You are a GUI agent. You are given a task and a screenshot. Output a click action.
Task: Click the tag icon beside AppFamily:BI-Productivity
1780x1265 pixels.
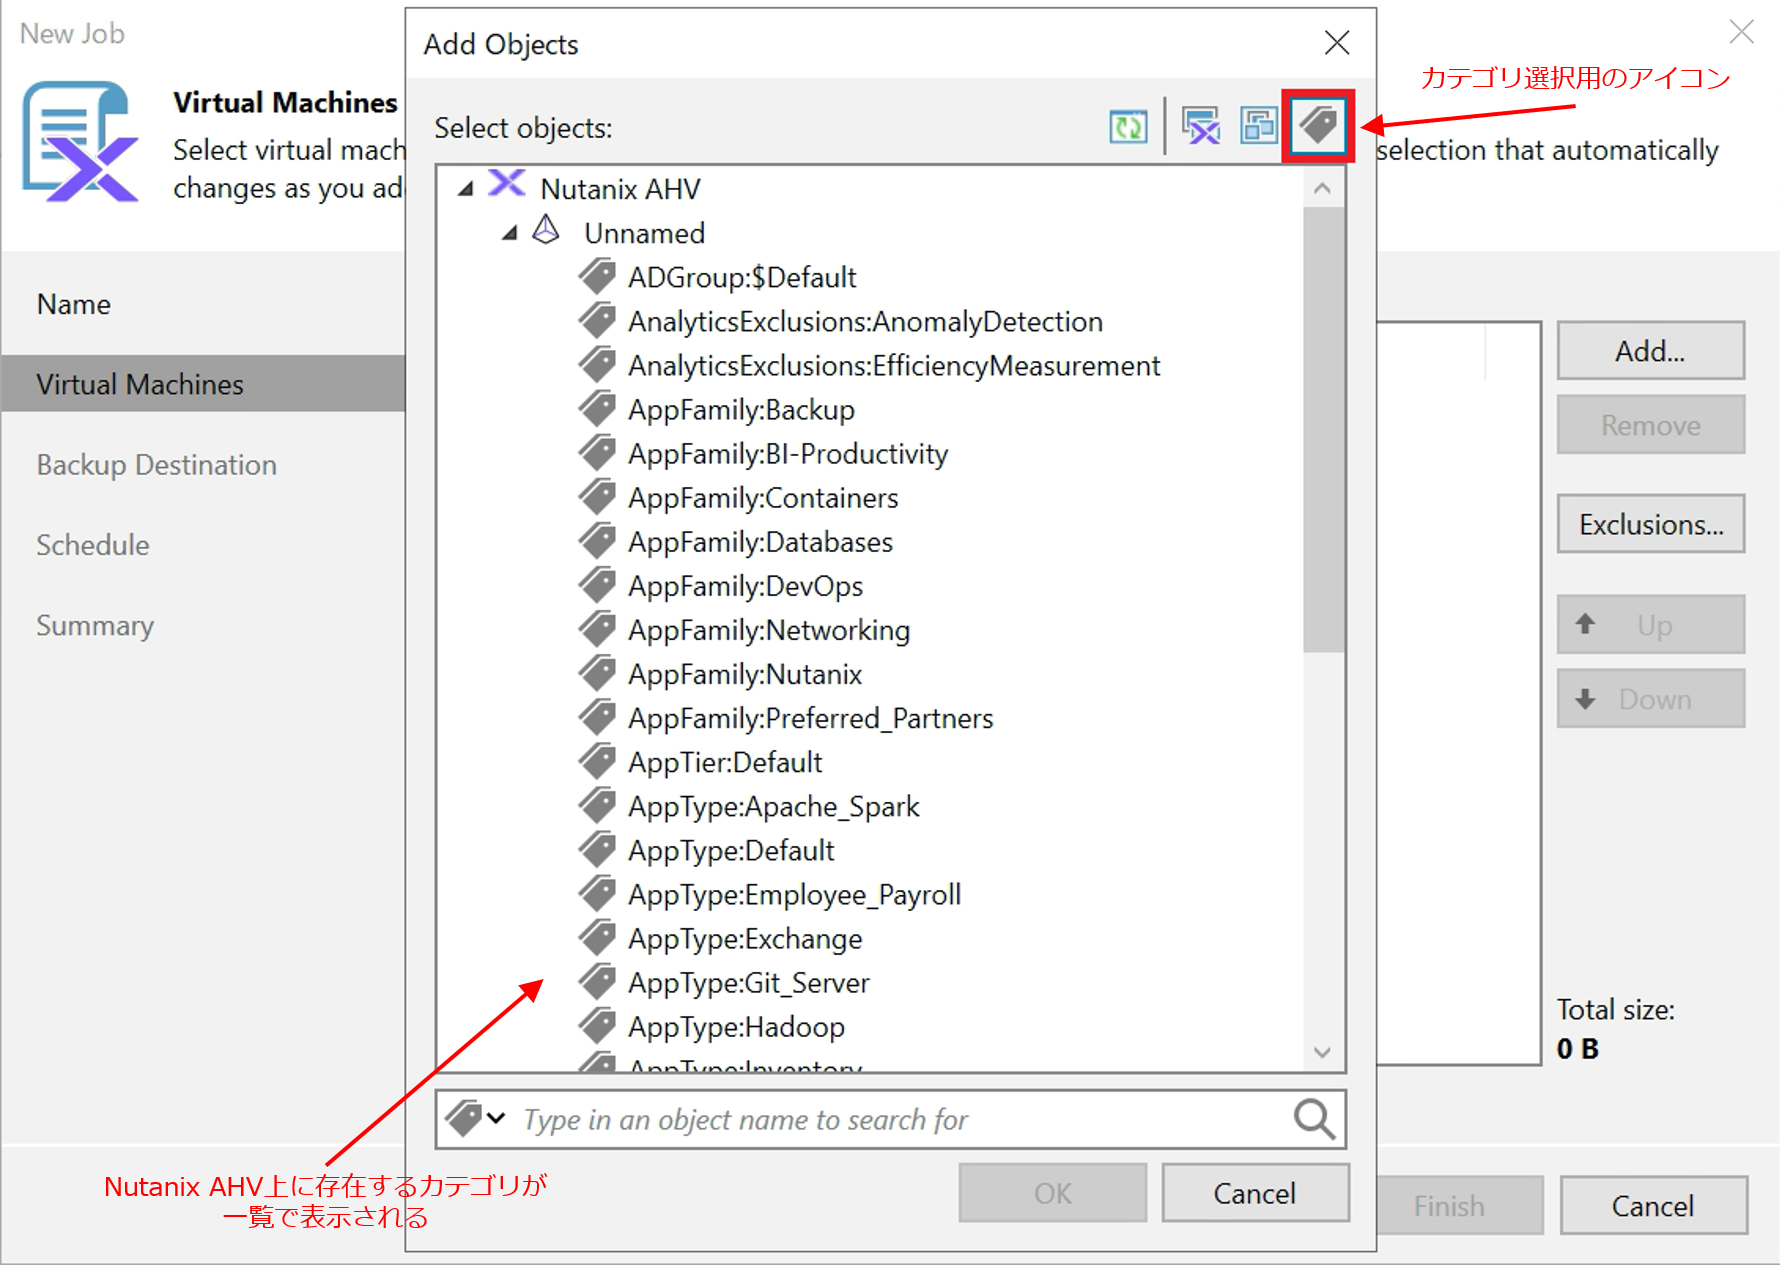[x=597, y=452]
